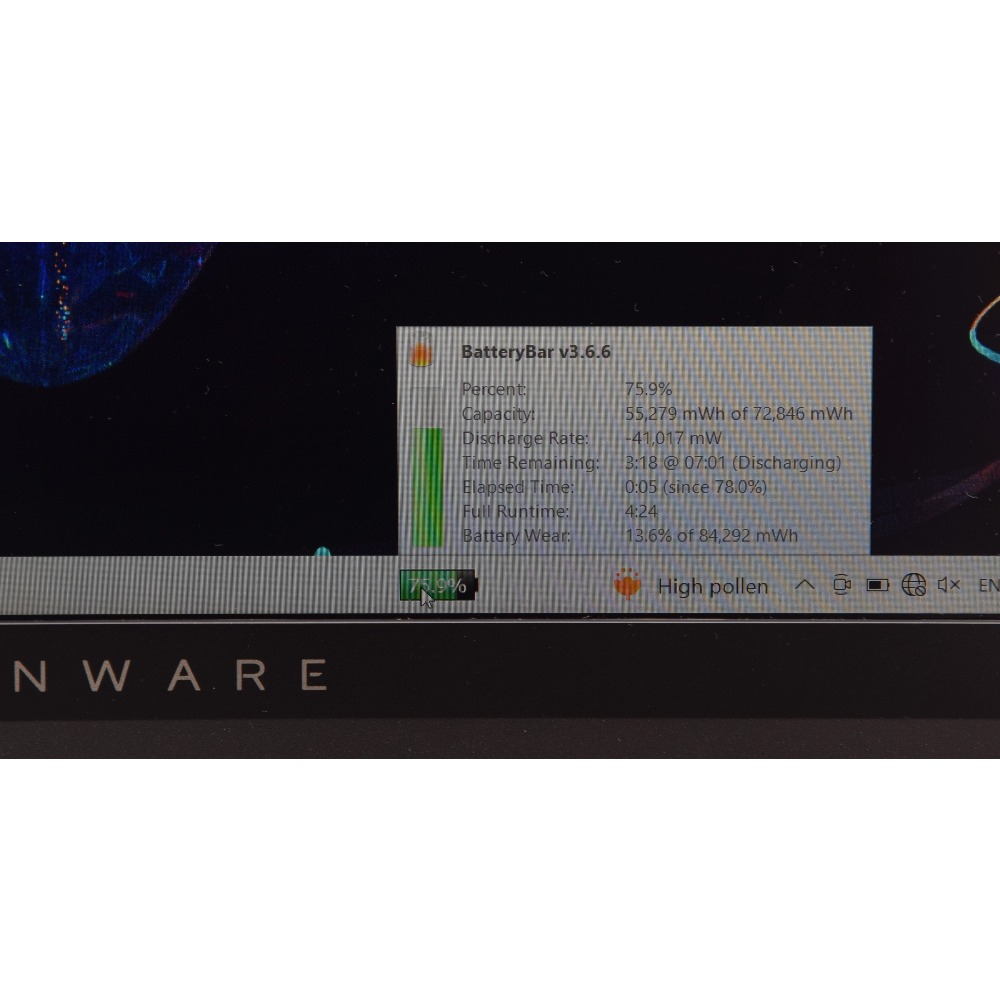Click the Battery Wear value 13.6% of 84,292 mWh
1000x1000 pixels.
(711, 536)
